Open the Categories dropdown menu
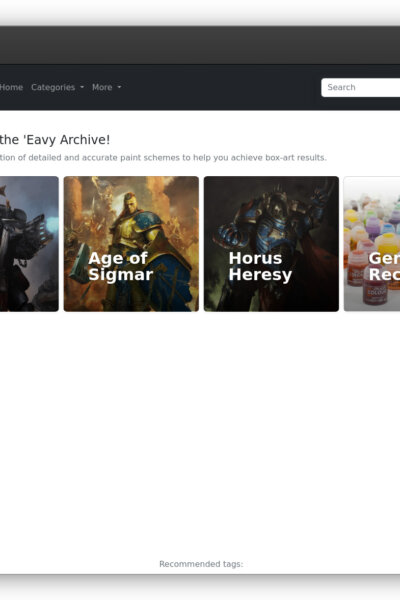 pos(57,87)
